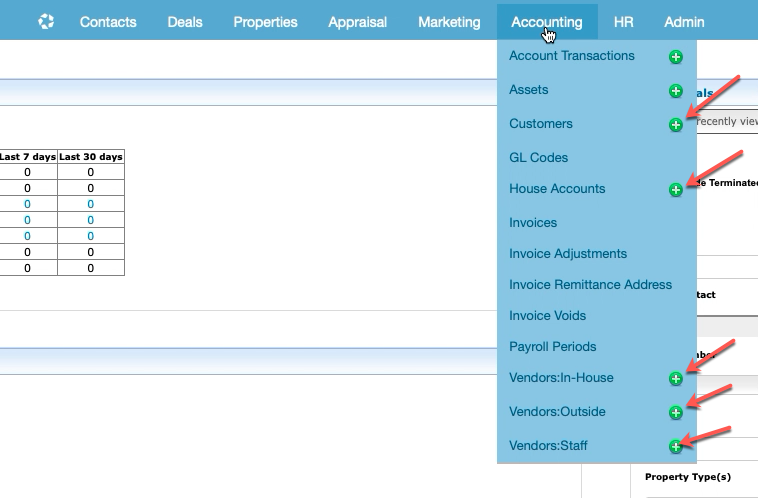Click plus icon next to Vendors:Outside
This screenshot has height=498, width=758.
(x=676, y=412)
